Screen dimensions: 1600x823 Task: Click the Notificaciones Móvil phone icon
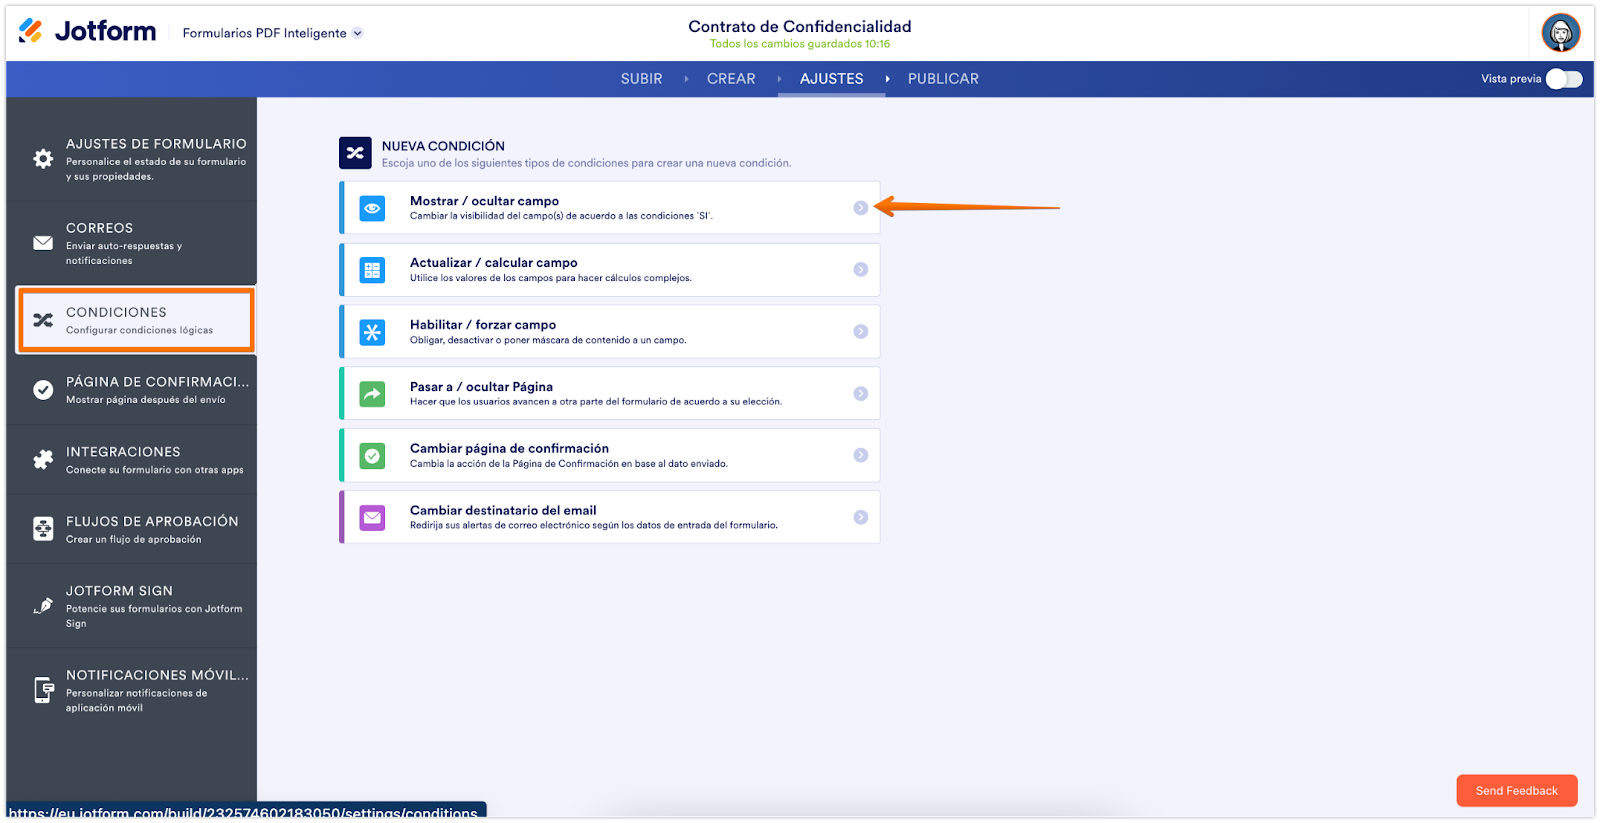click(x=43, y=690)
